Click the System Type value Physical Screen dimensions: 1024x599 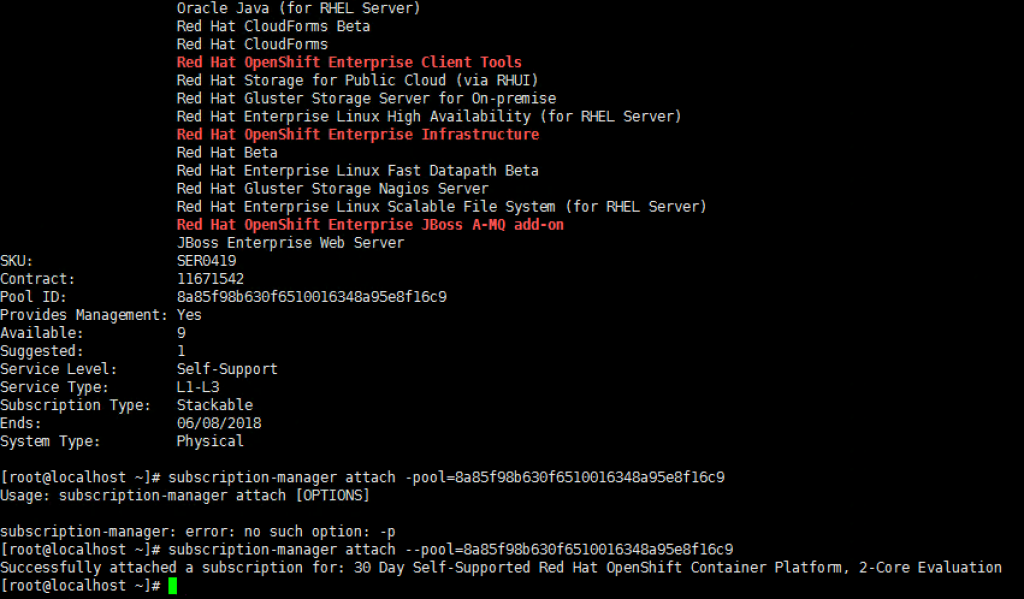point(210,441)
